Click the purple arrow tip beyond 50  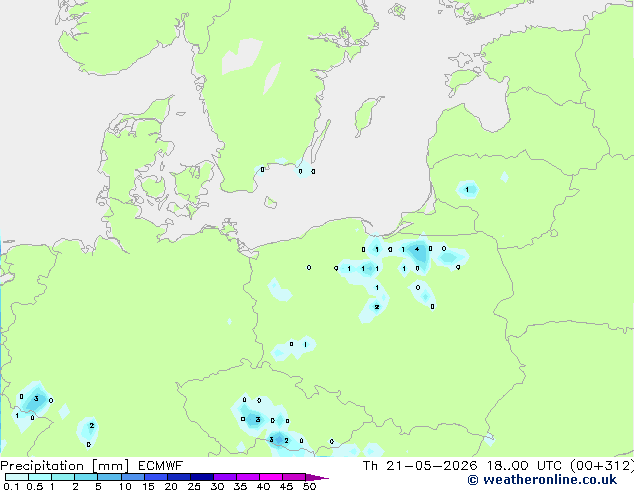pos(318,477)
